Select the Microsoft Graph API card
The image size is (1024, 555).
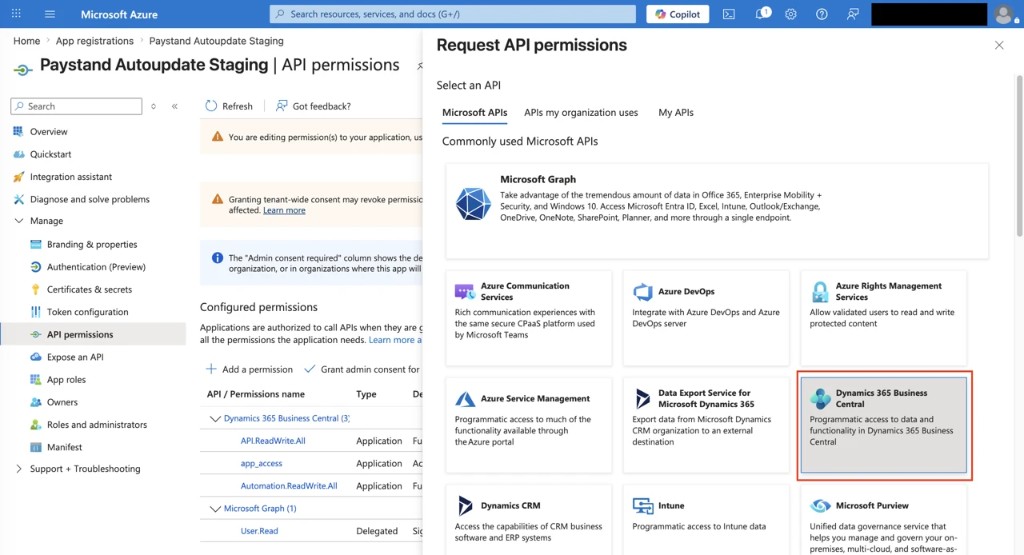coord(717,210)
